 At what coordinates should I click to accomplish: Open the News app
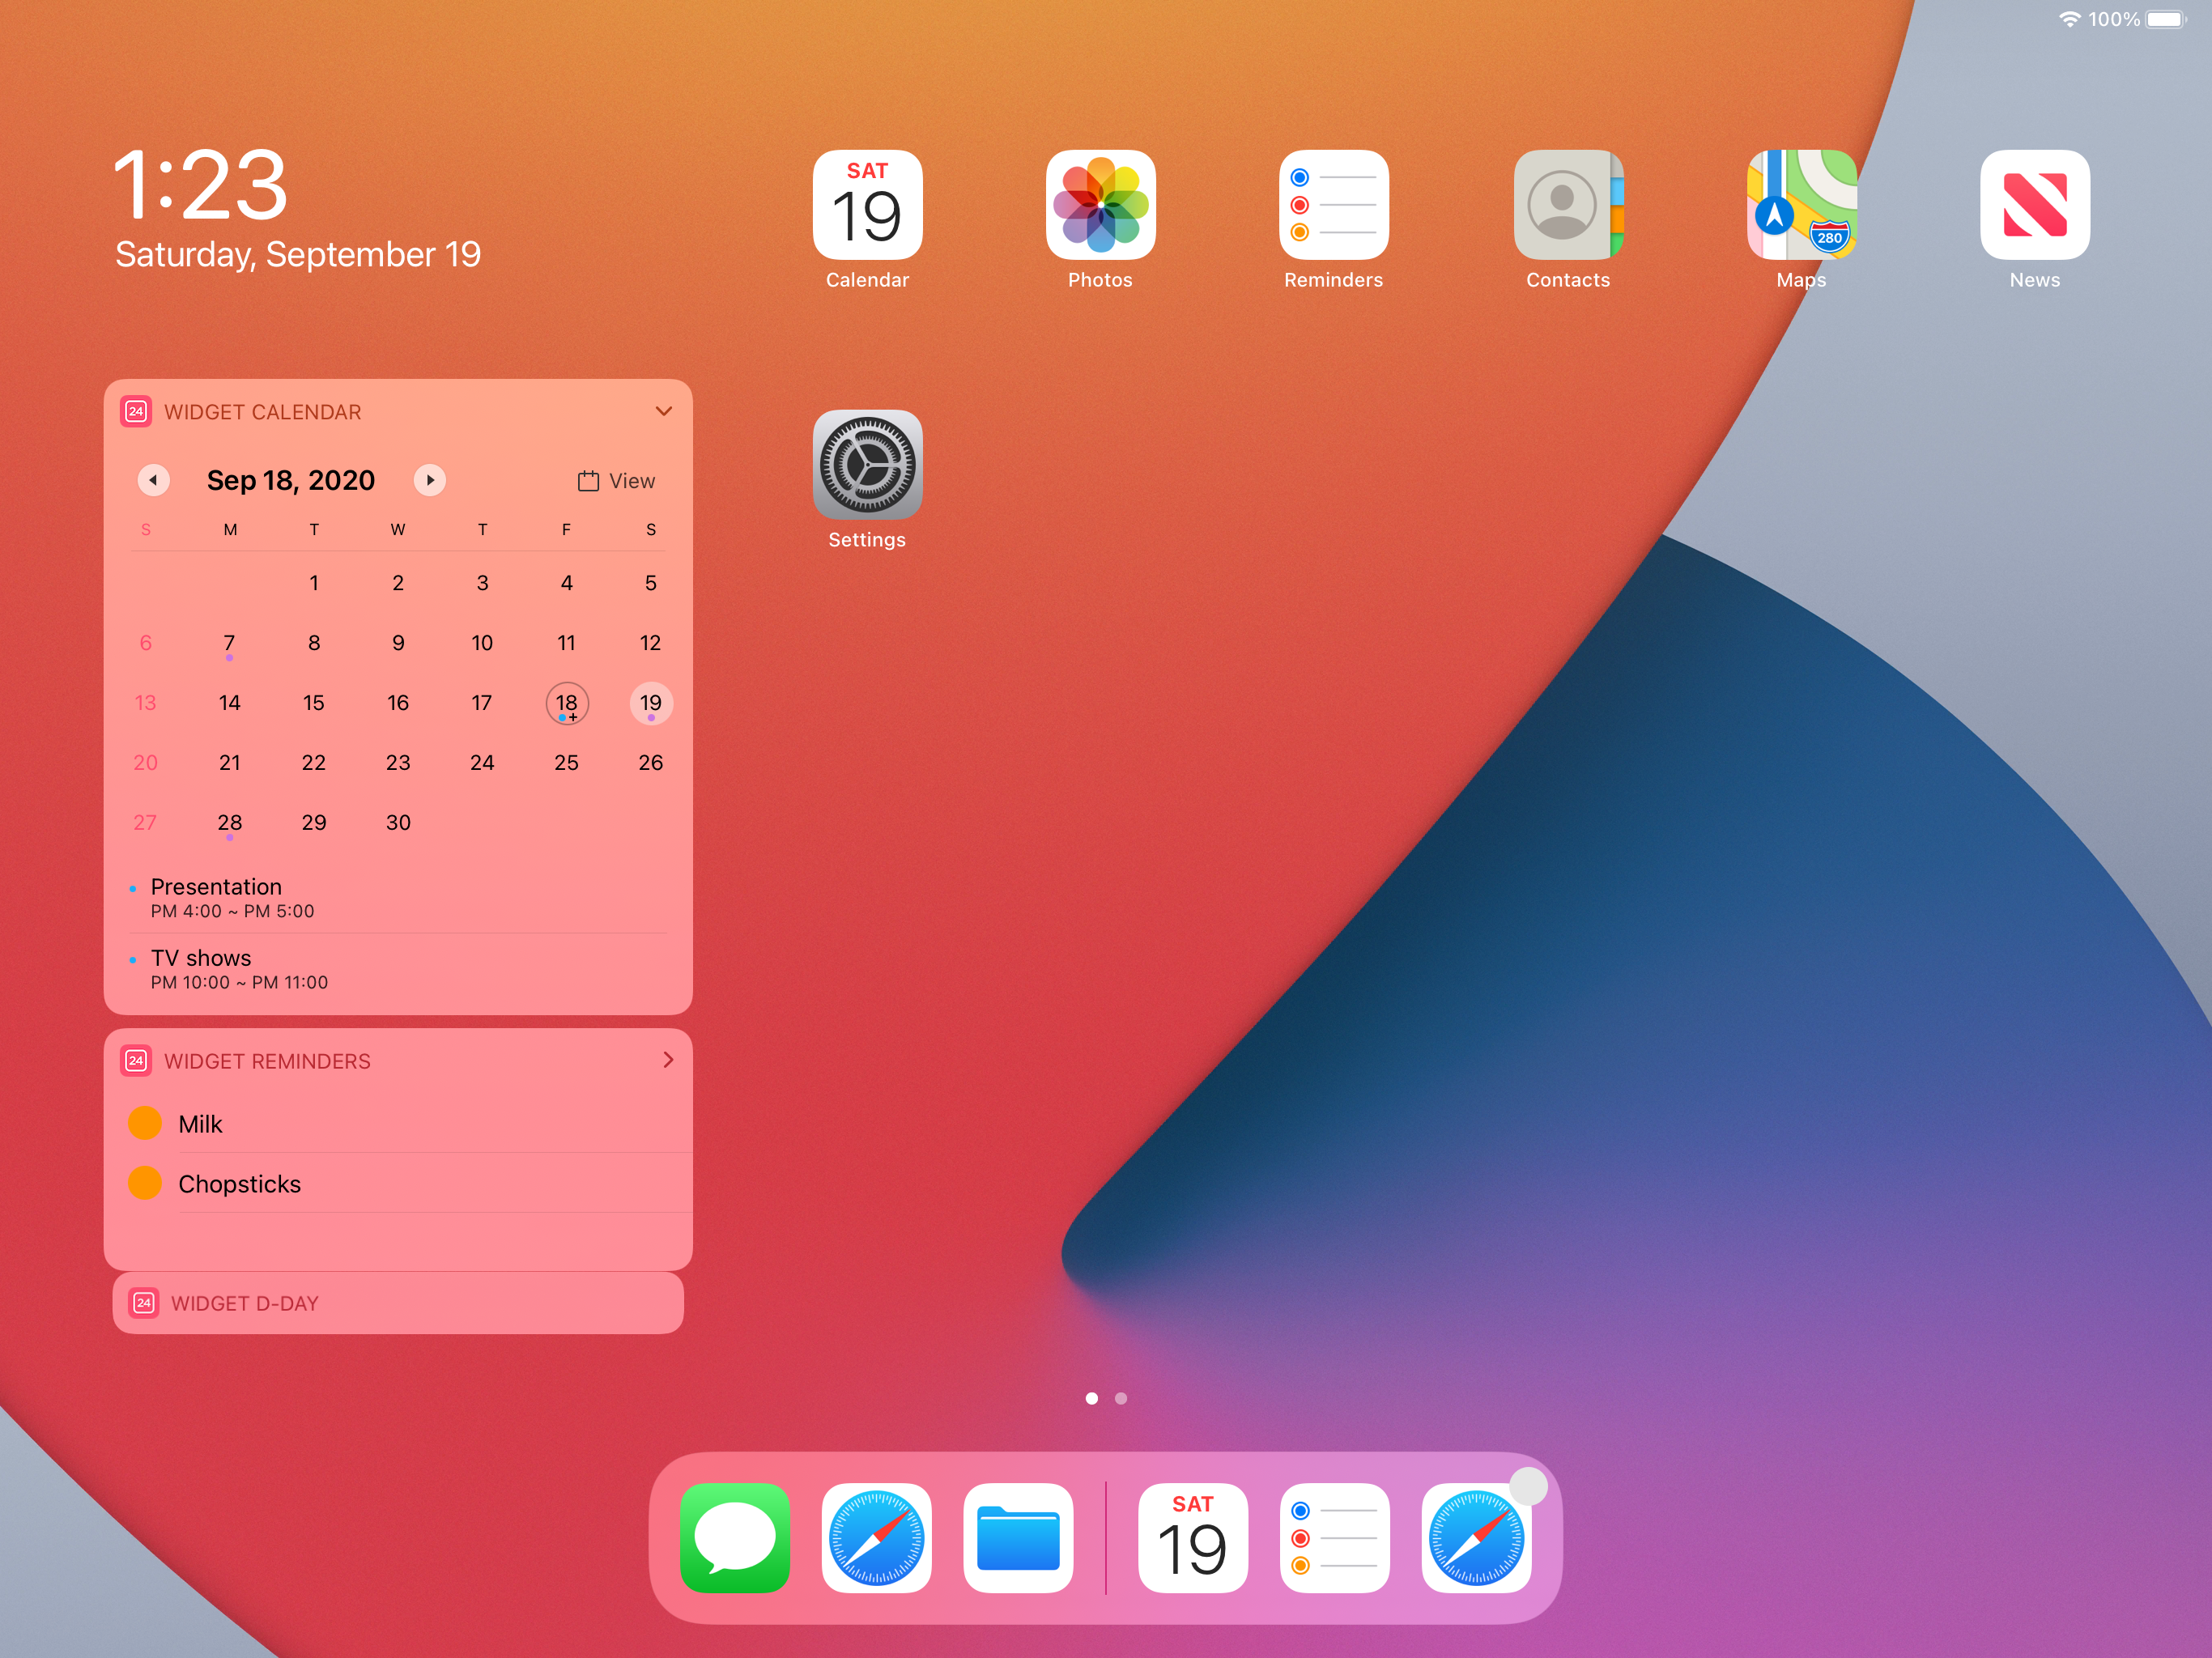click(x=2034, y=205)
